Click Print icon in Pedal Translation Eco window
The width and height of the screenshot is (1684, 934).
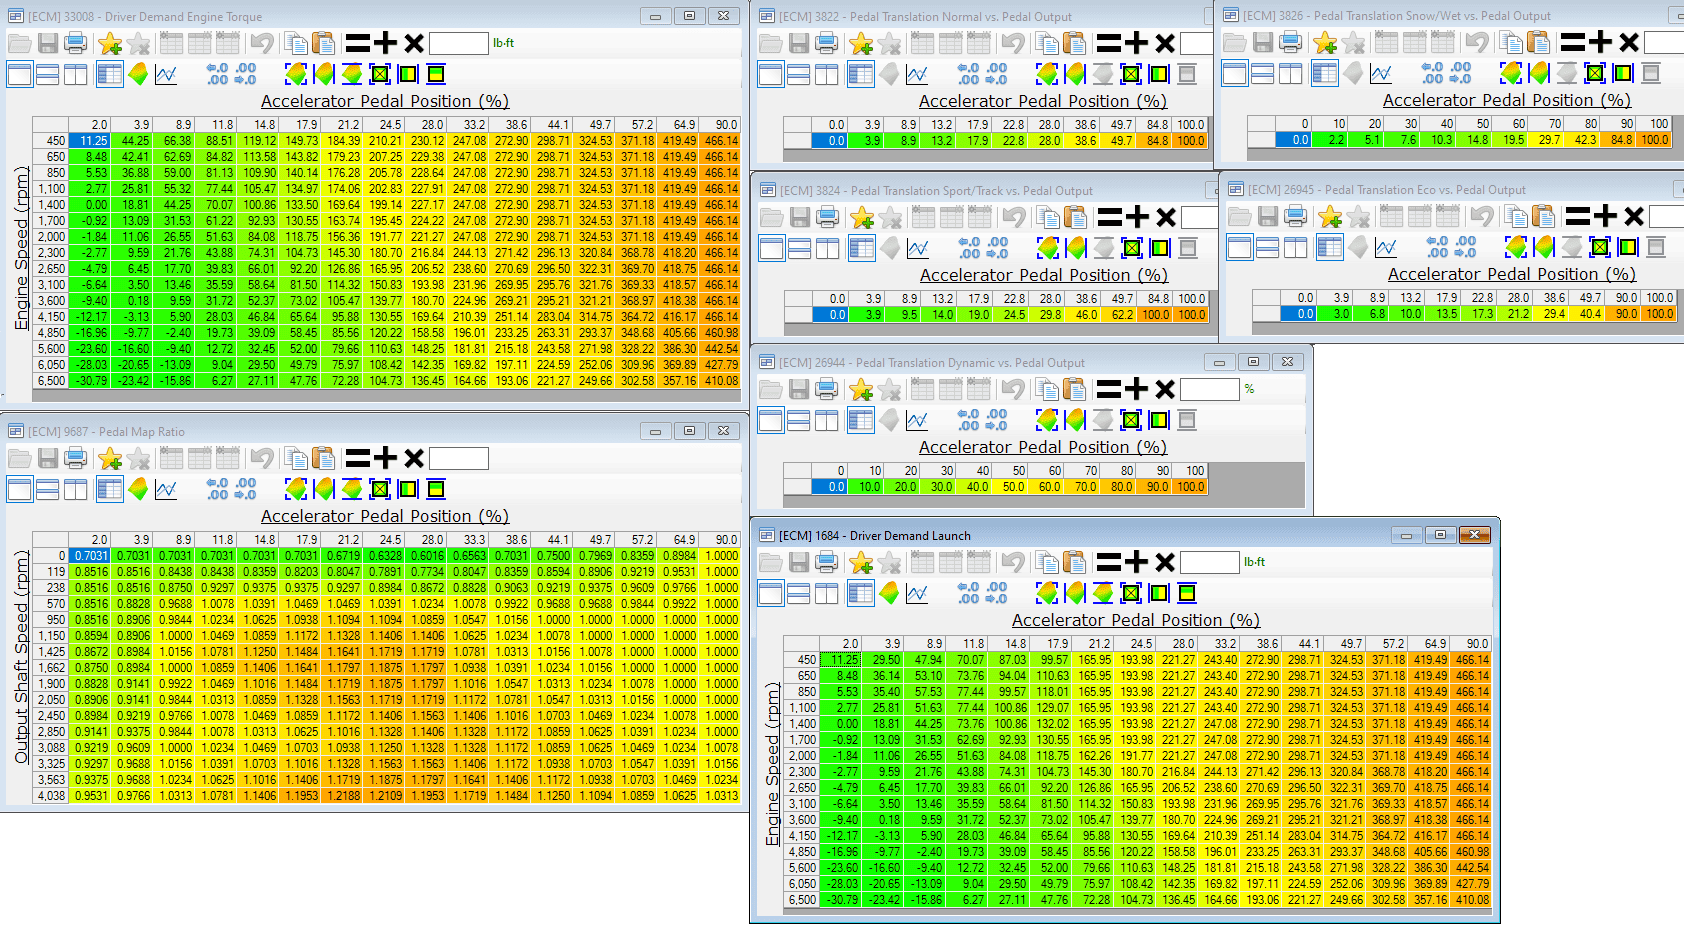pos(1295,216)
